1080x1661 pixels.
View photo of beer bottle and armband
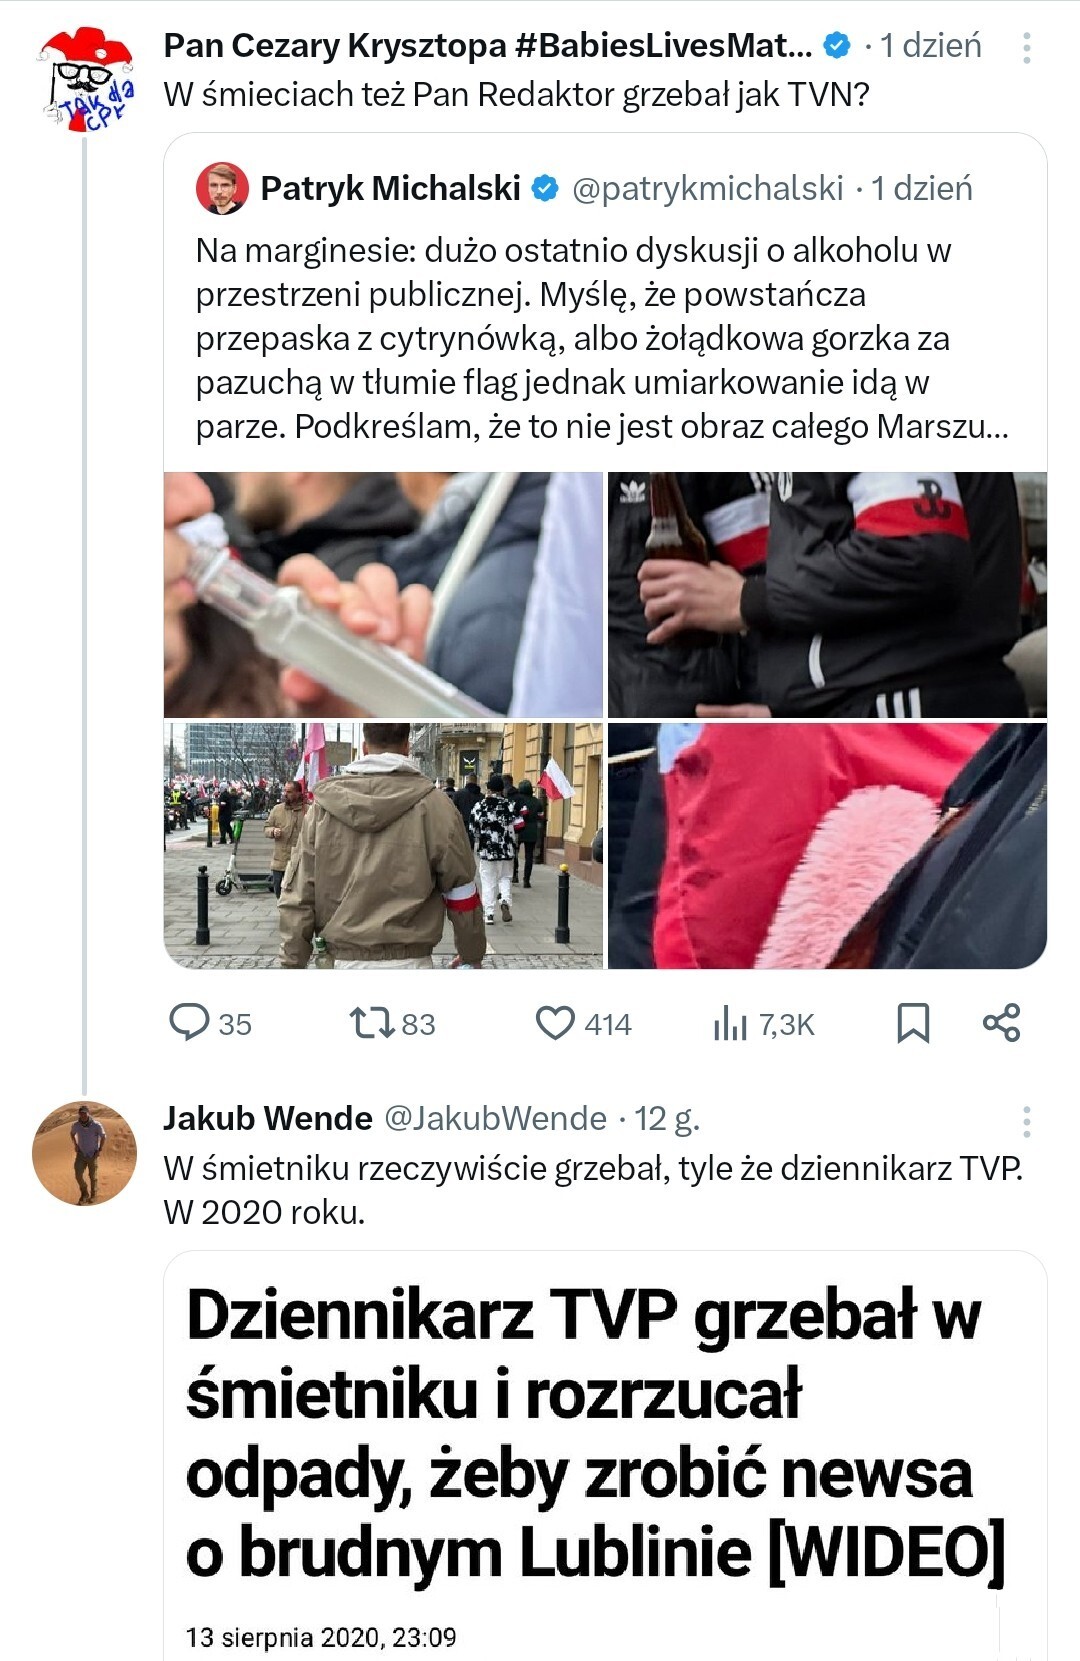click(827, 594)
